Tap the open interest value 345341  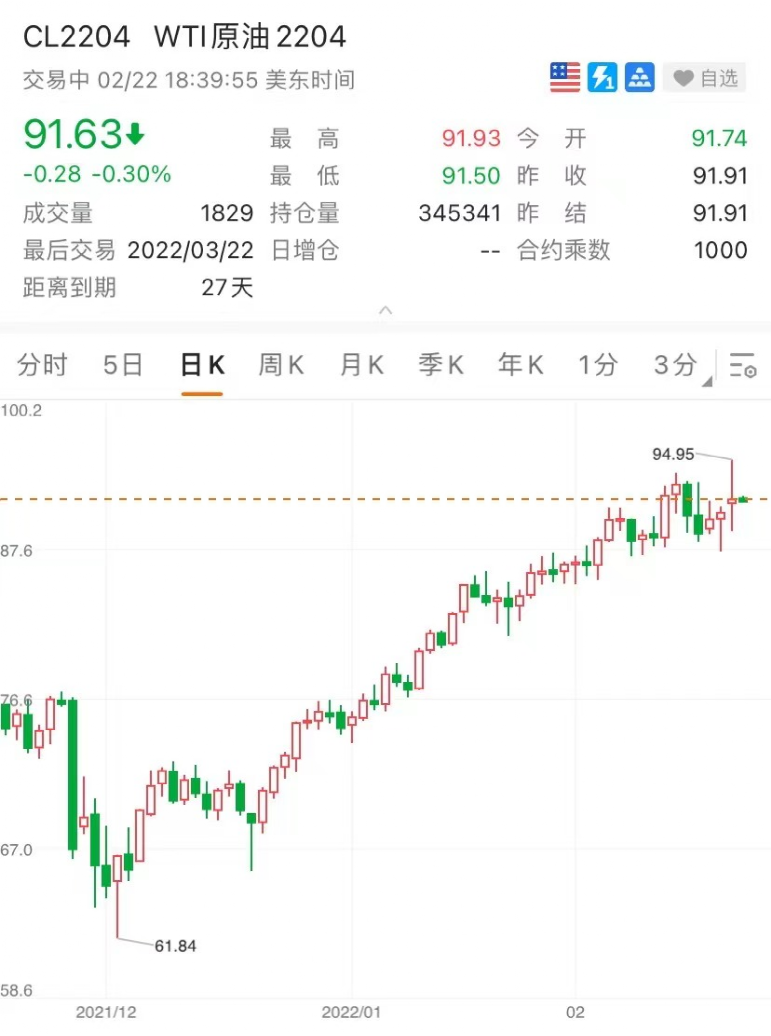[460, 213]
